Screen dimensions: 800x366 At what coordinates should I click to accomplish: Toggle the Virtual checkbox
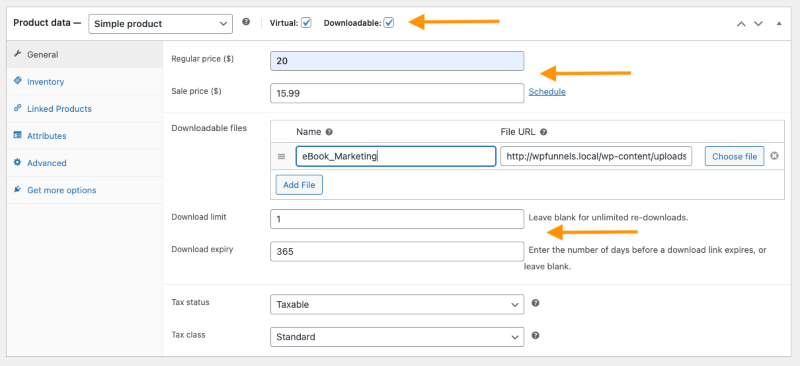click(x=306, y=23)
